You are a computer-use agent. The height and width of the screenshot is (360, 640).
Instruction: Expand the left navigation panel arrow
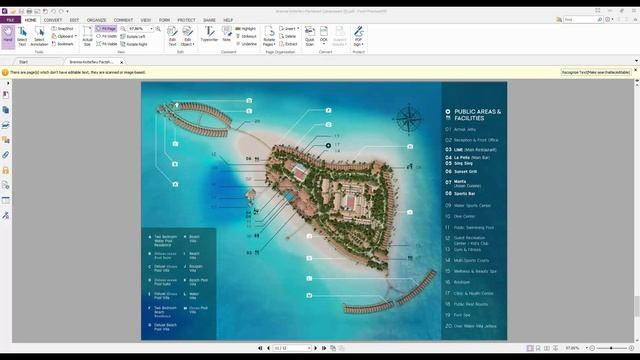coord(8,83)
